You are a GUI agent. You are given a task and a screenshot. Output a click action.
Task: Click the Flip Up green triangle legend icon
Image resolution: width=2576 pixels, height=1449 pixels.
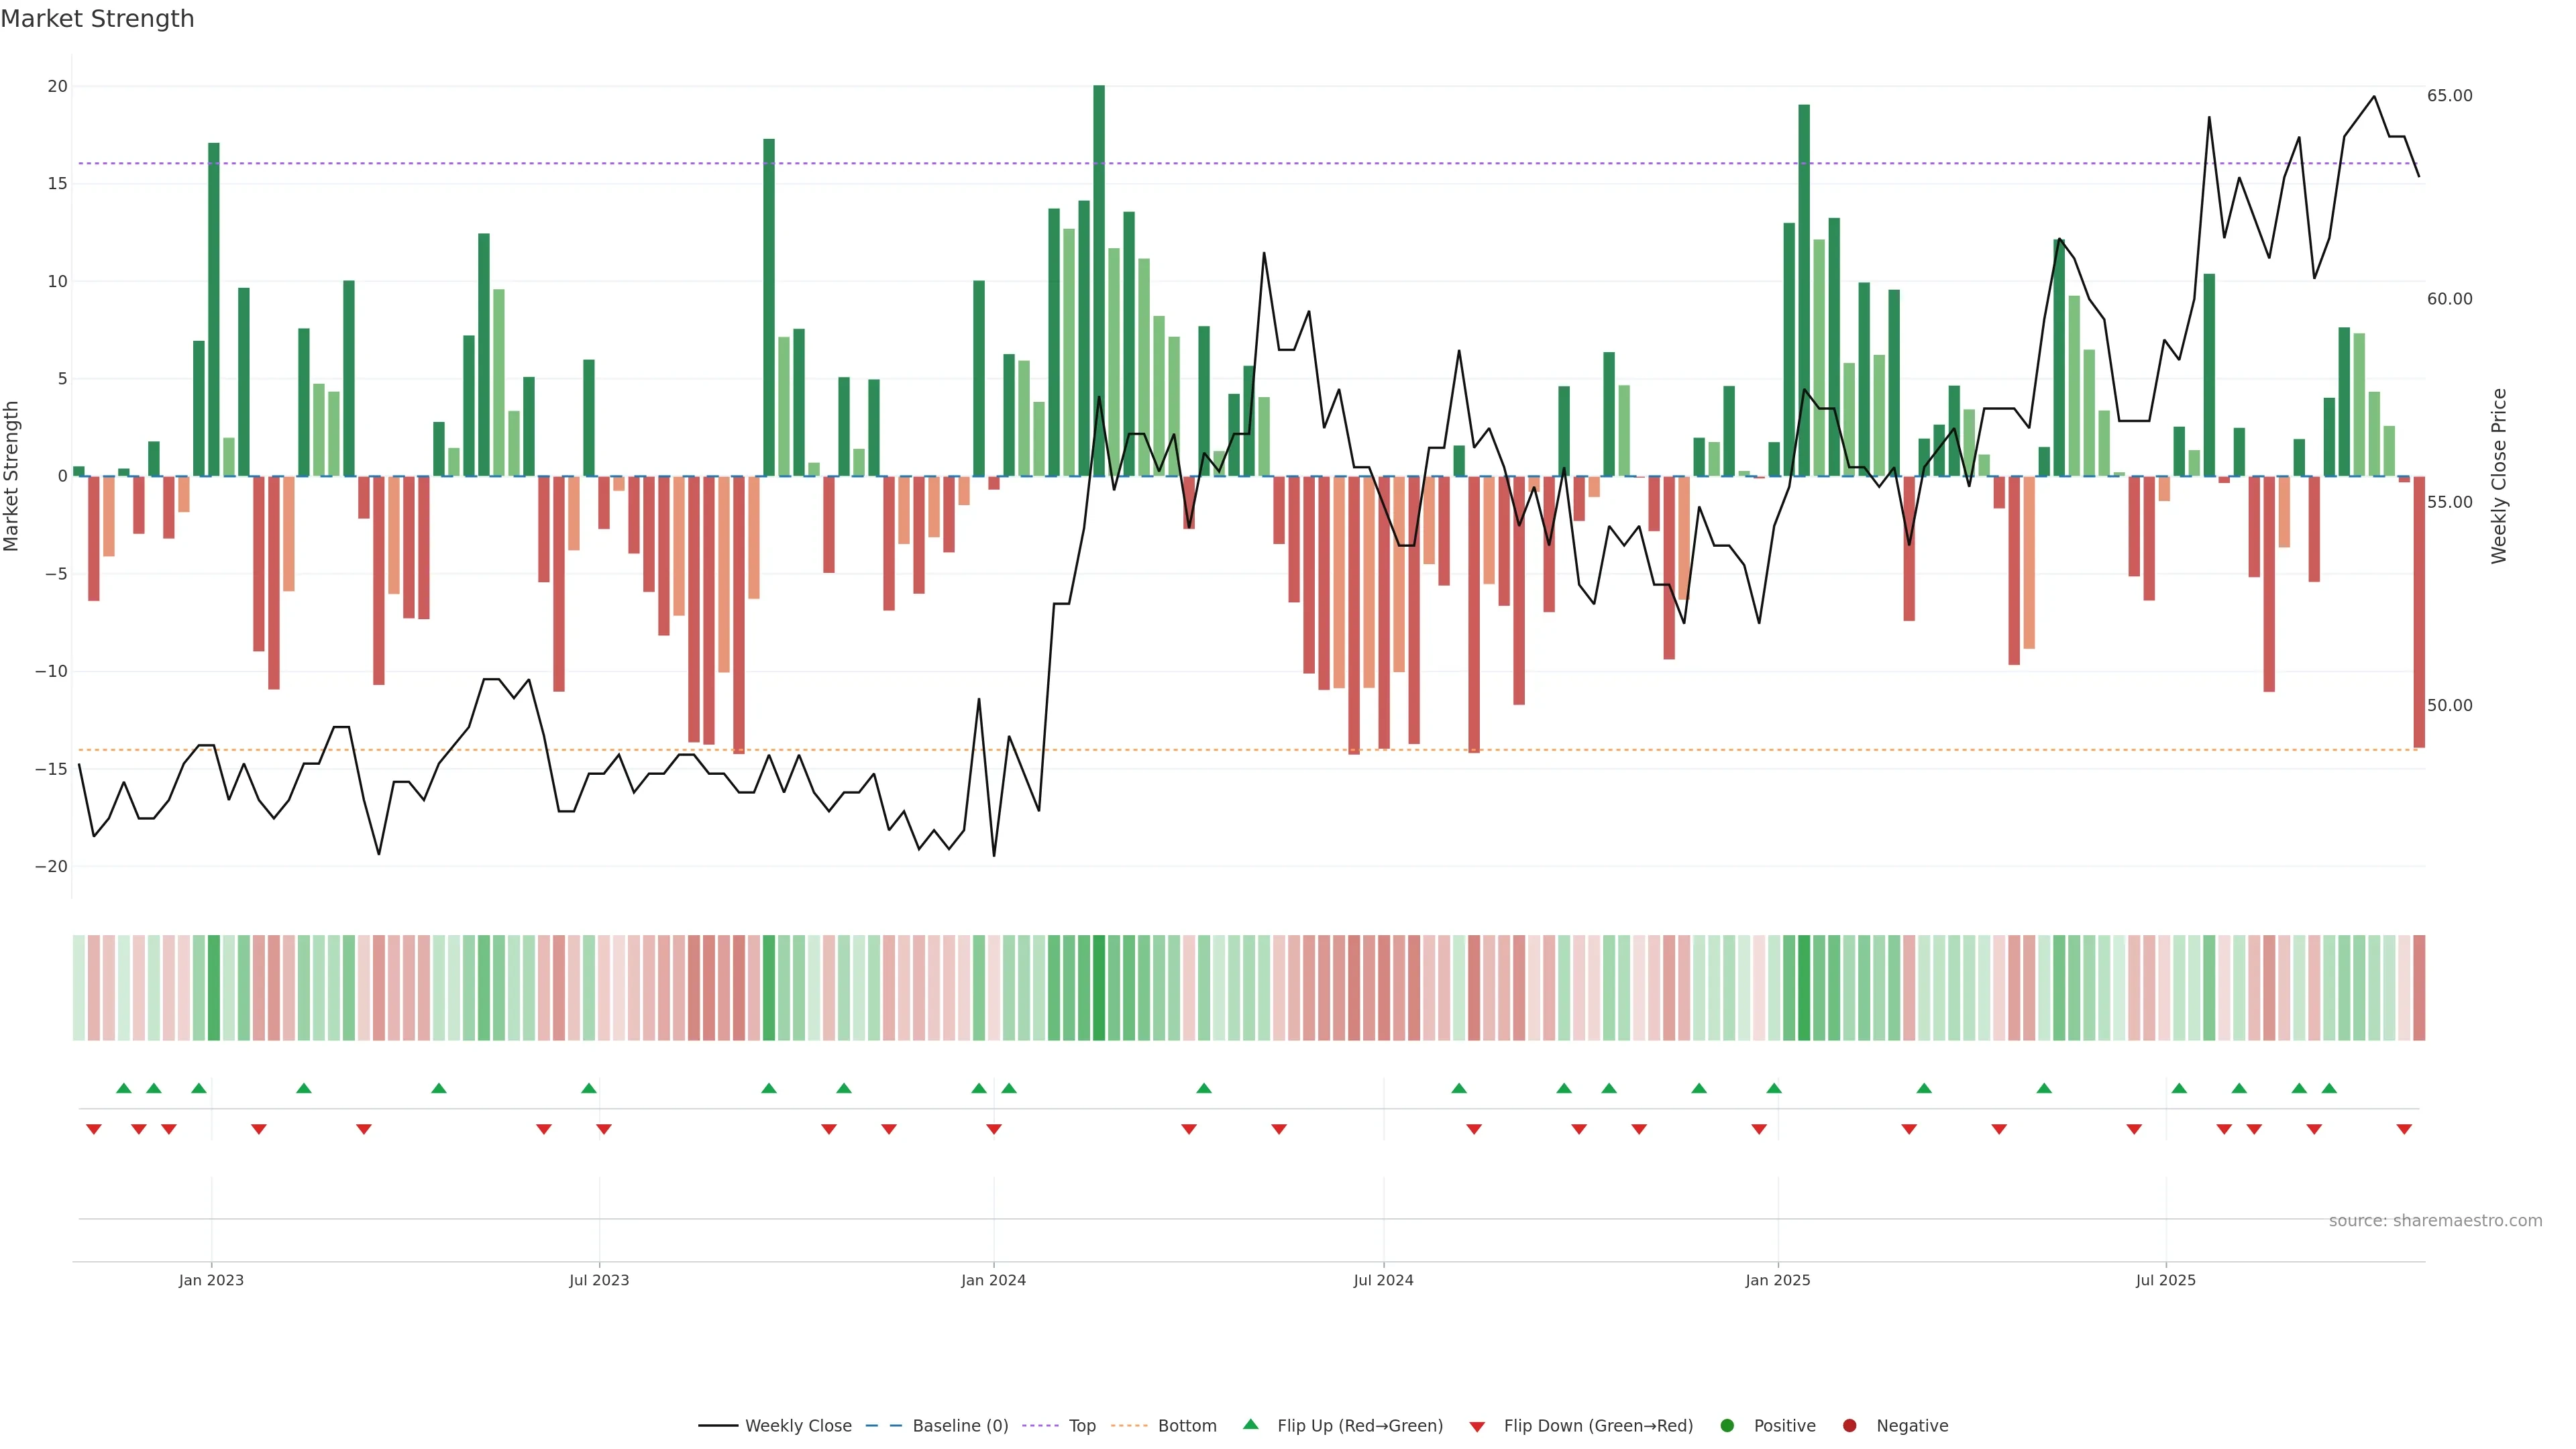pyautogui.click(x=1250, y=1425)
